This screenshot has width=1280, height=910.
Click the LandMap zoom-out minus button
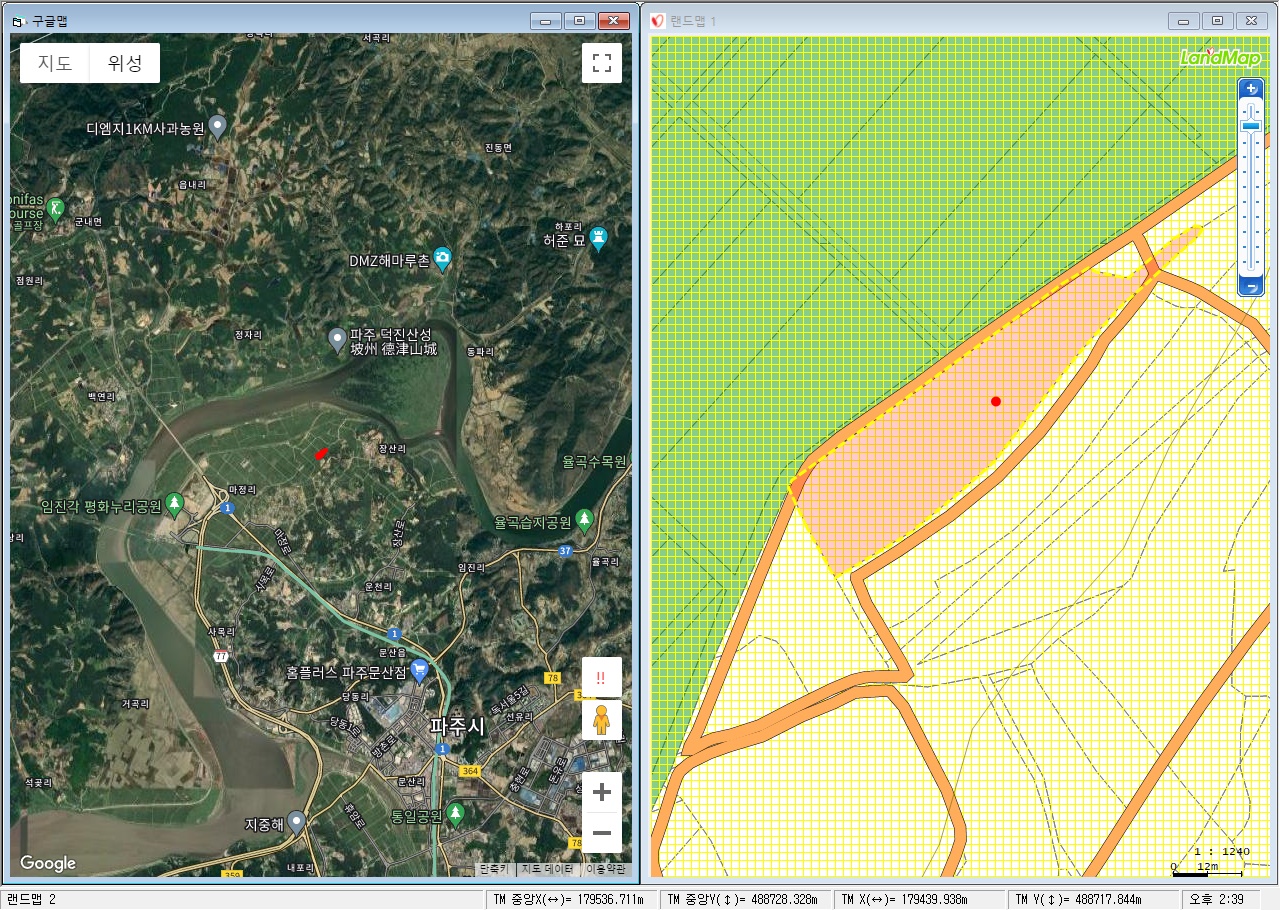point(1251,287)
